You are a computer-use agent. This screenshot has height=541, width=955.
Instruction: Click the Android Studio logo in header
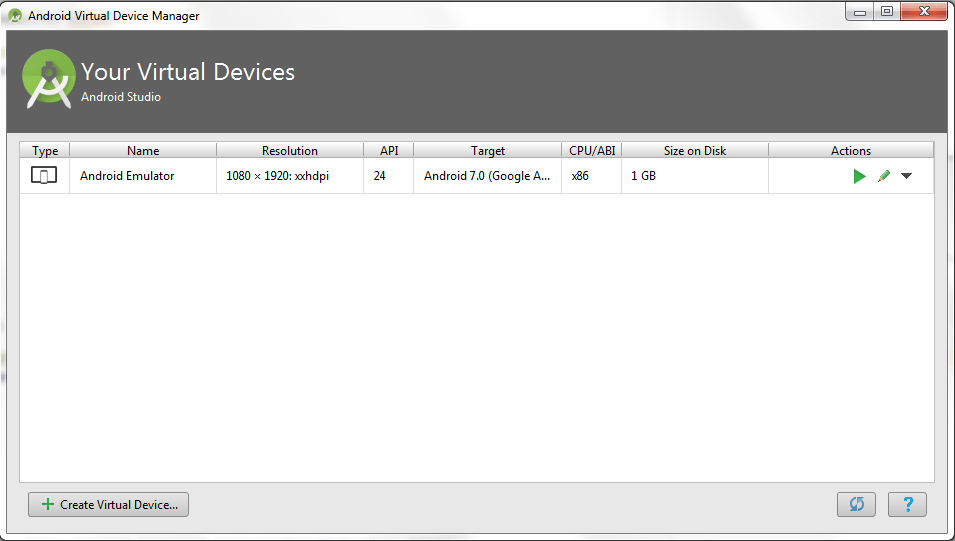click(x=49, y=79)
